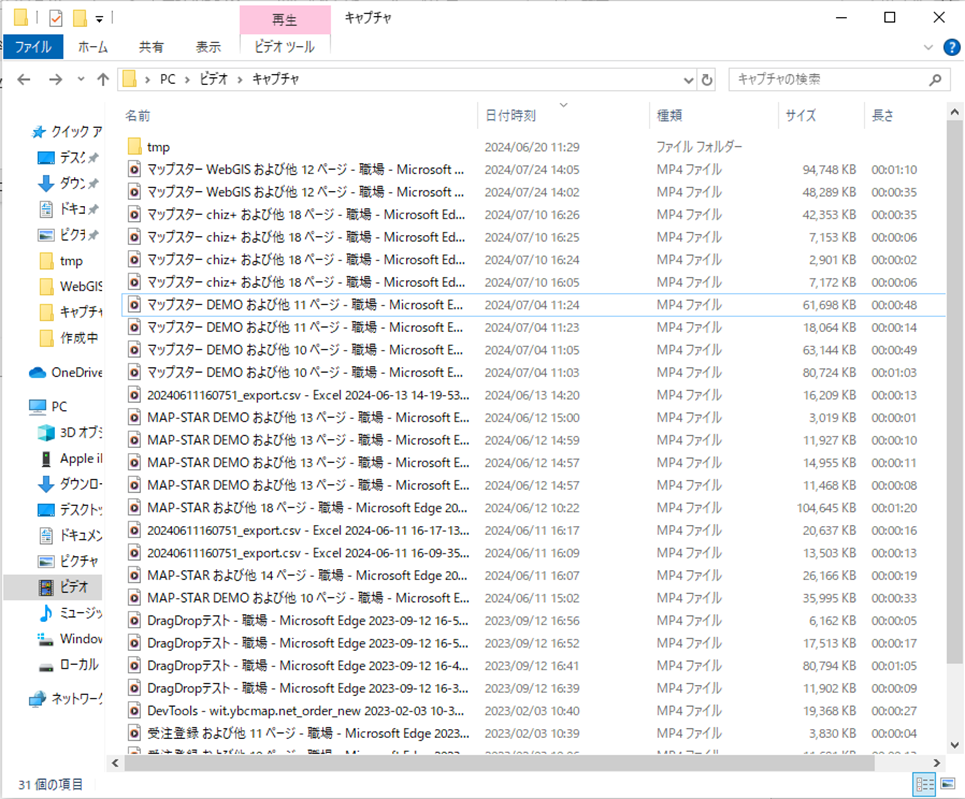Select file sized 104,645 KB
This screenshot has height=799, width=965.
tap(533, 508)
